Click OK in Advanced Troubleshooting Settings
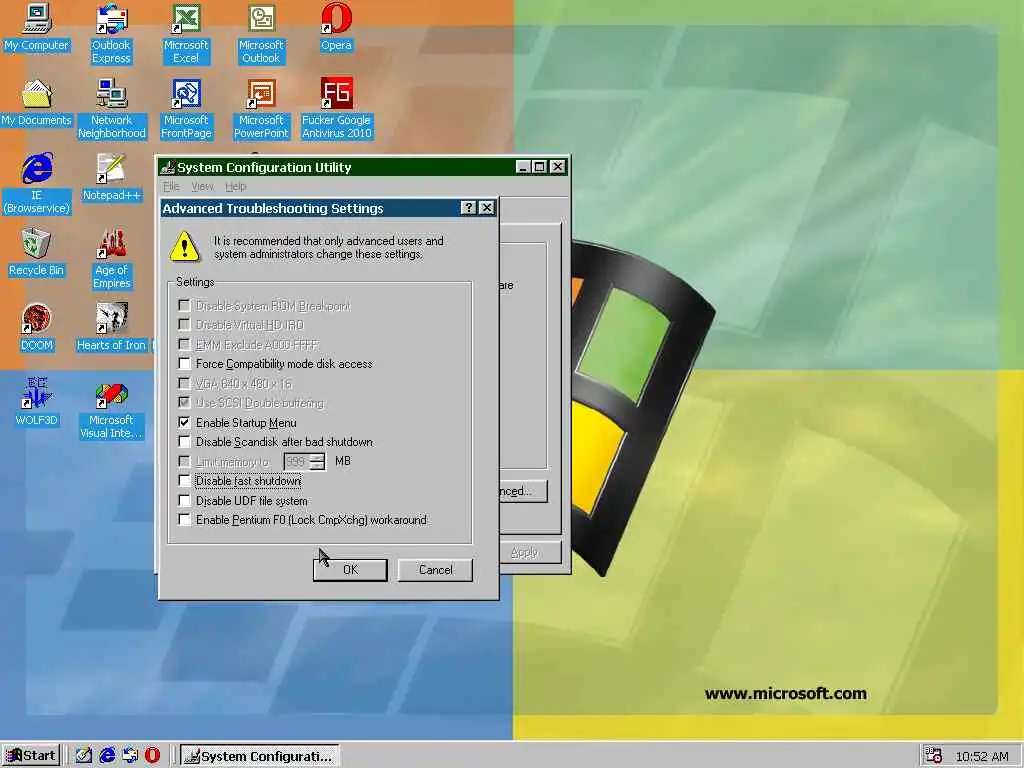The height and width of the screenshot is (768, 1024). 350,569
